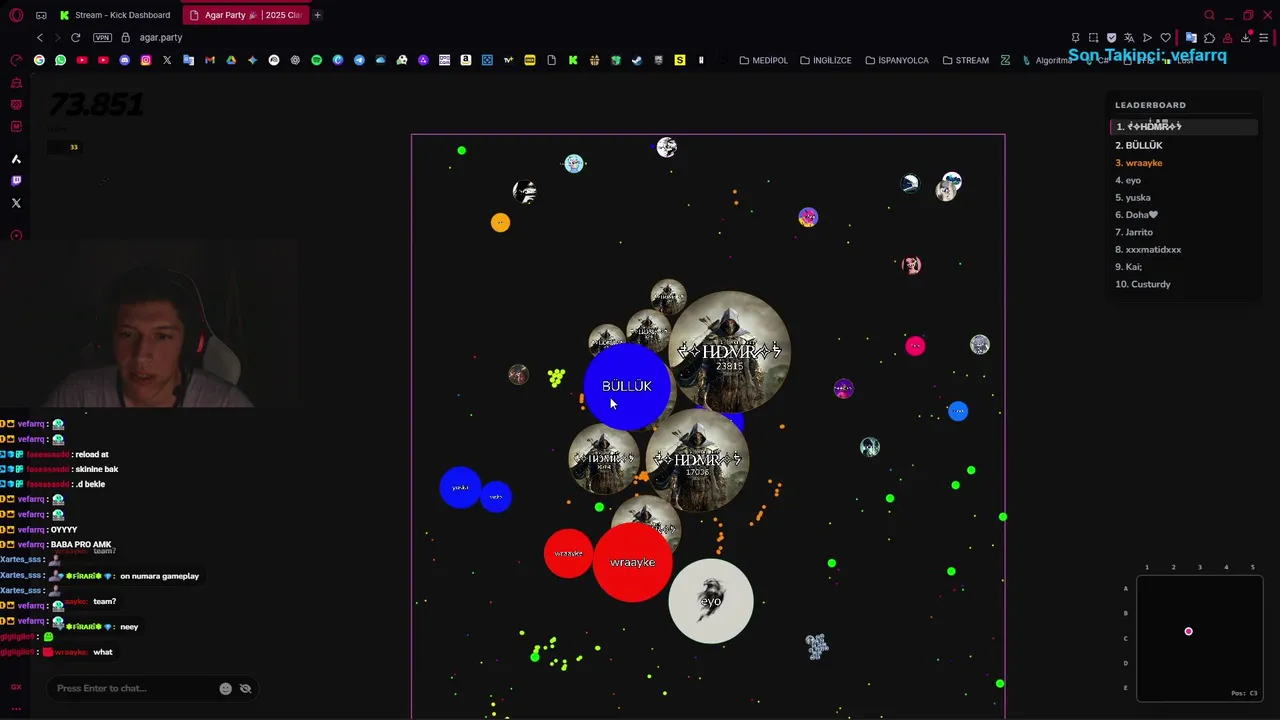Screen dimensions: 1280x720
Task: Select the Agar Party browser tab
Action: pyautogui.click(x=245, y=15)
